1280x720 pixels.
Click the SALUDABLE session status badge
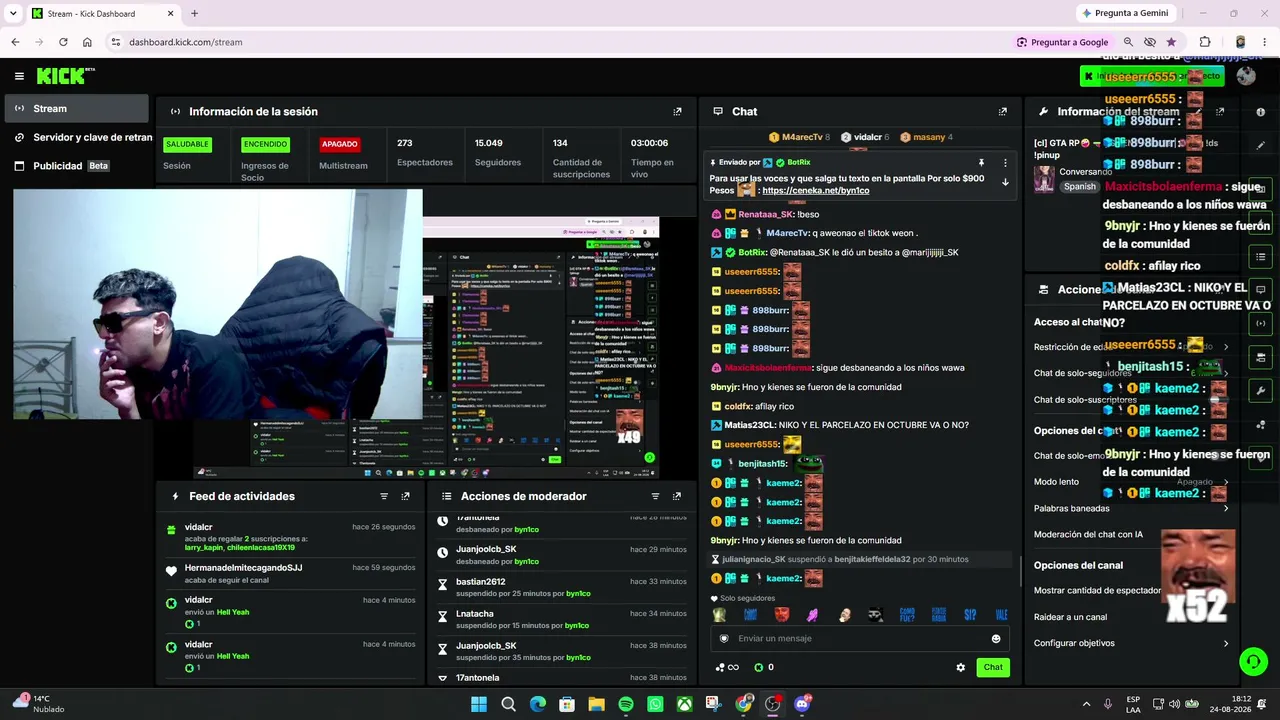(187, 144)
